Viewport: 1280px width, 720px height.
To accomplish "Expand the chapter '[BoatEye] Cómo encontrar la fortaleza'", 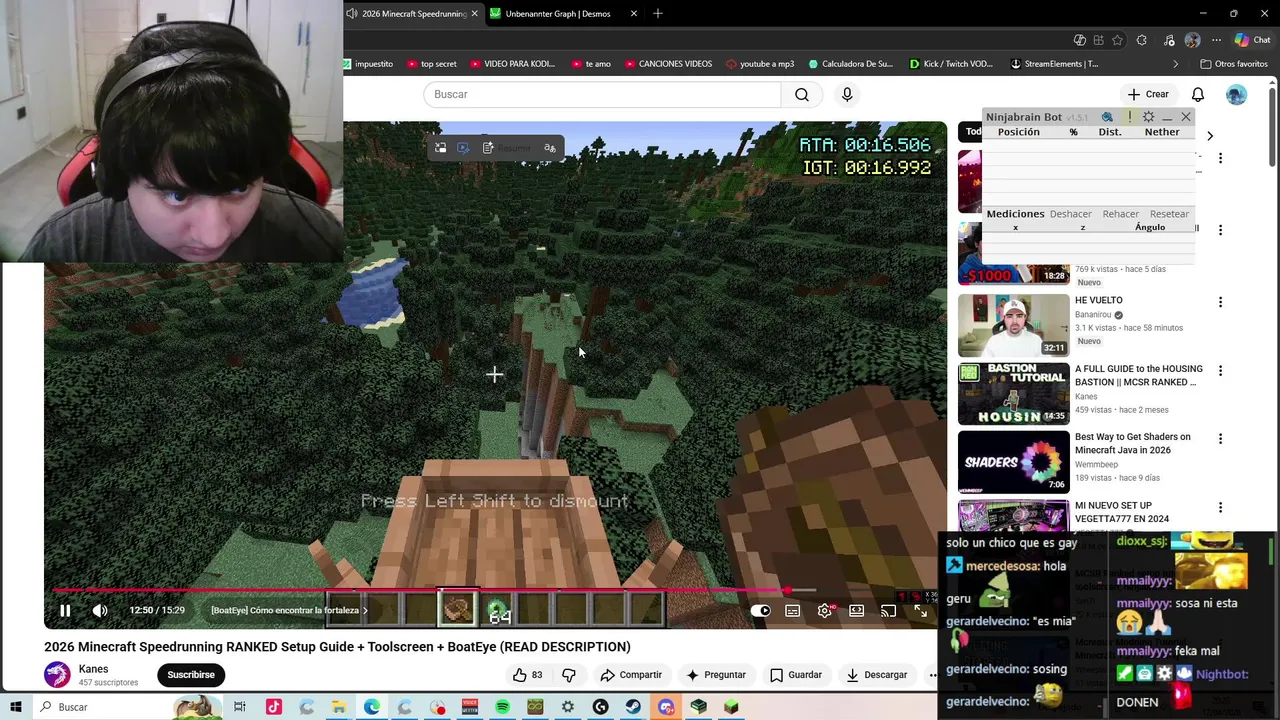I will pos(289,610).
